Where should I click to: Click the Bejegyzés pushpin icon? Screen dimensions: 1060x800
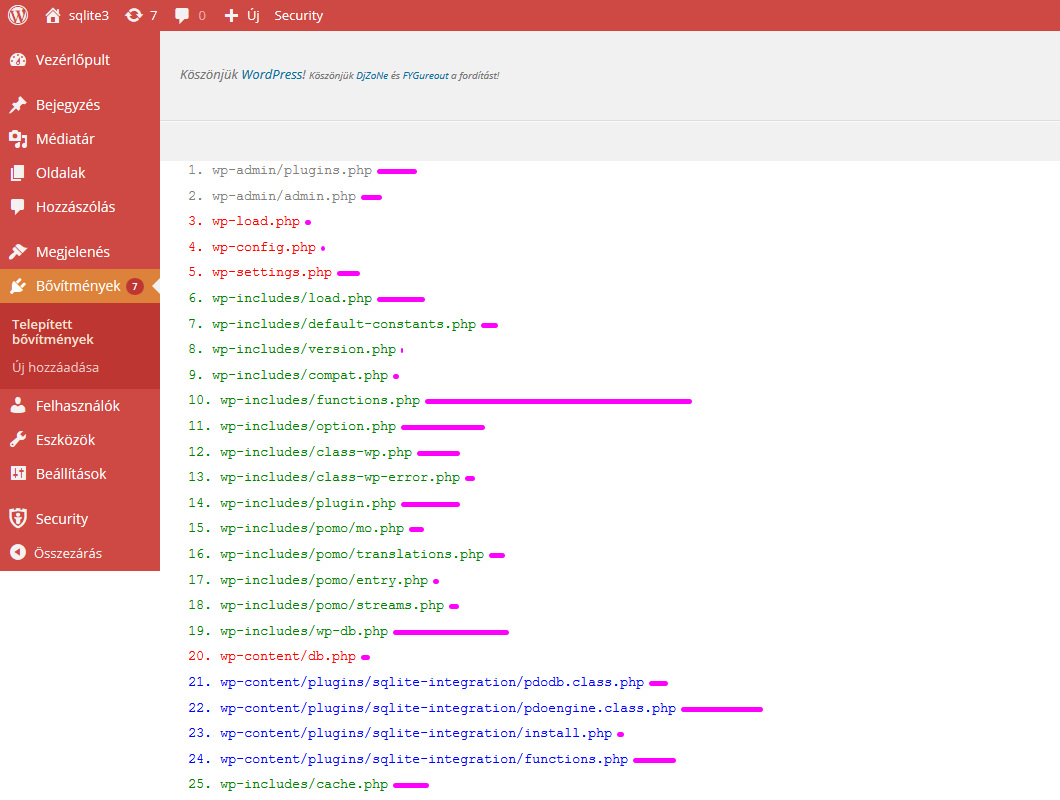(18, 105)
